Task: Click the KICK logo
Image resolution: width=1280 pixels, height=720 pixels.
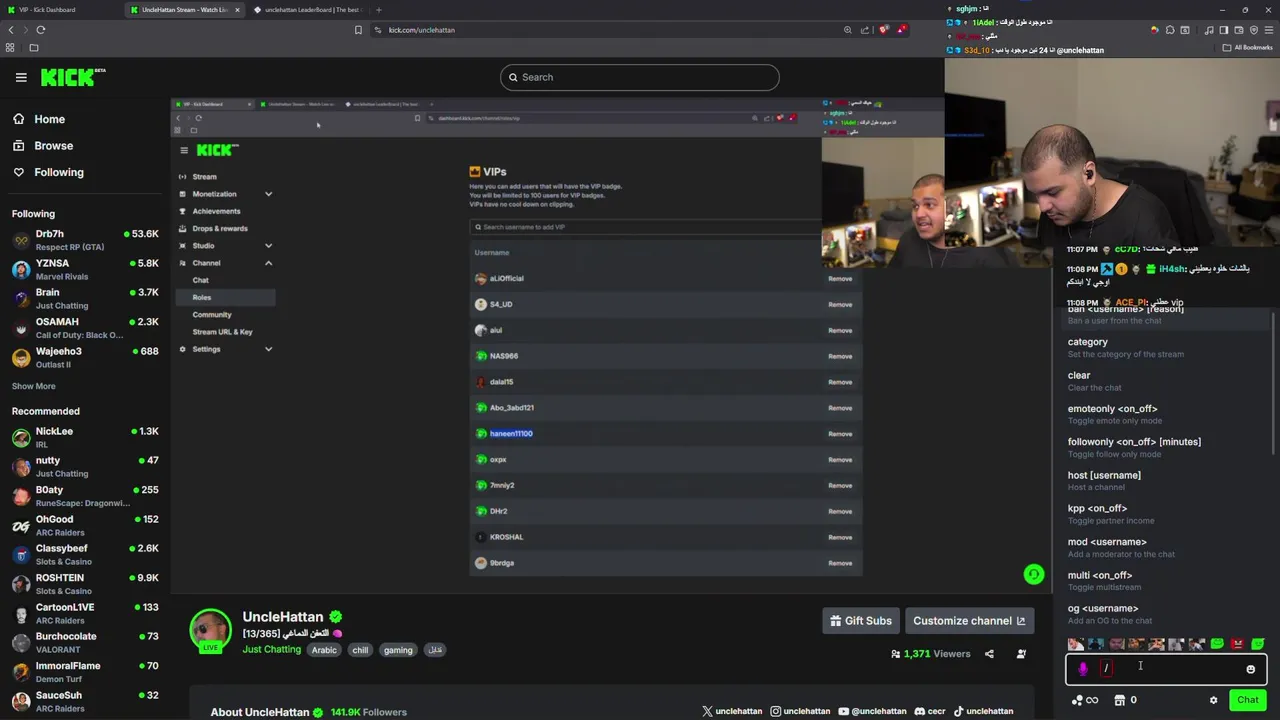Action: (72, 77)
